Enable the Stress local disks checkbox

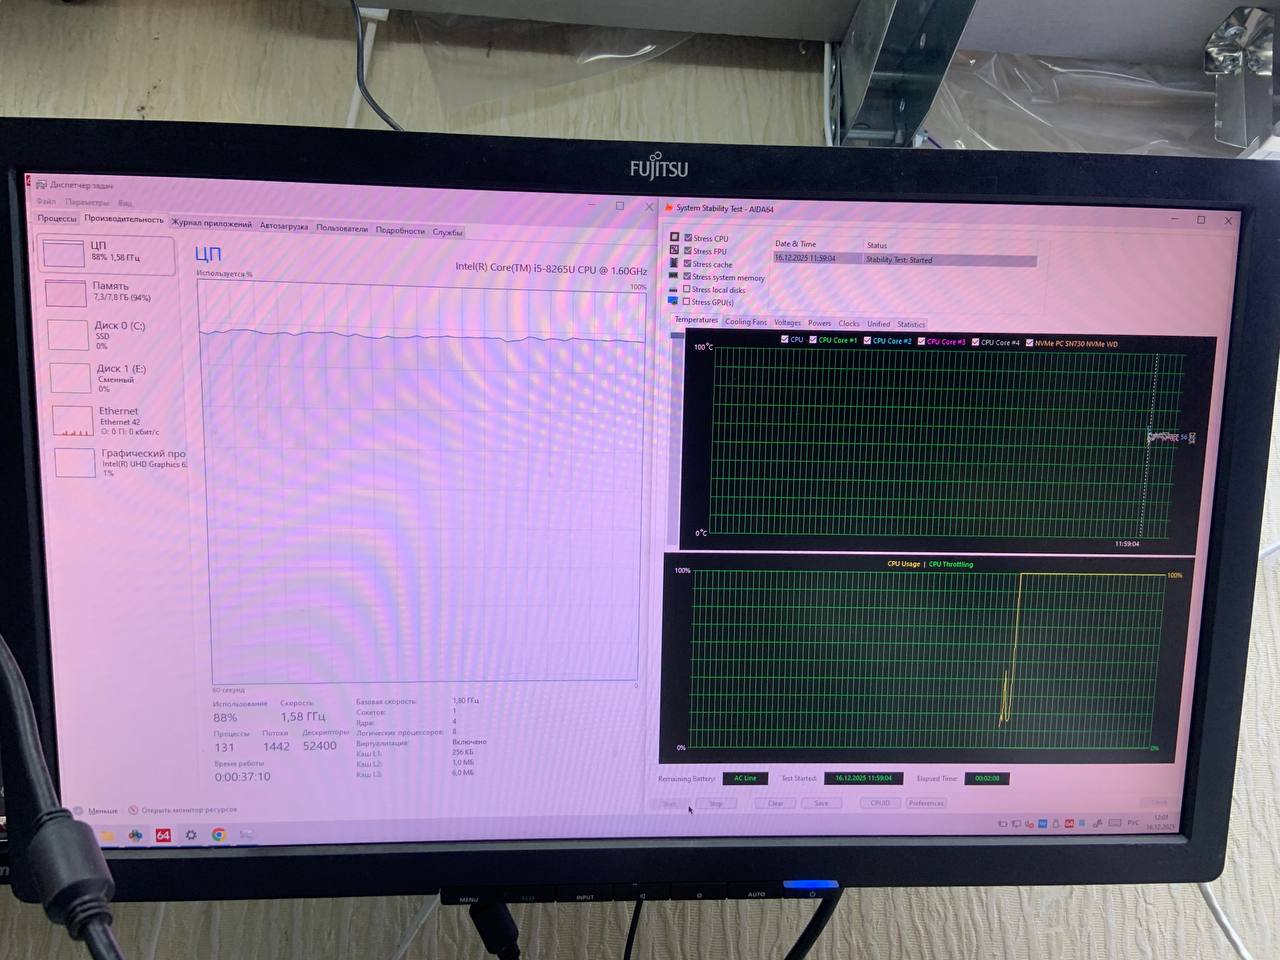pyautogui.click(x=687, y=289)
